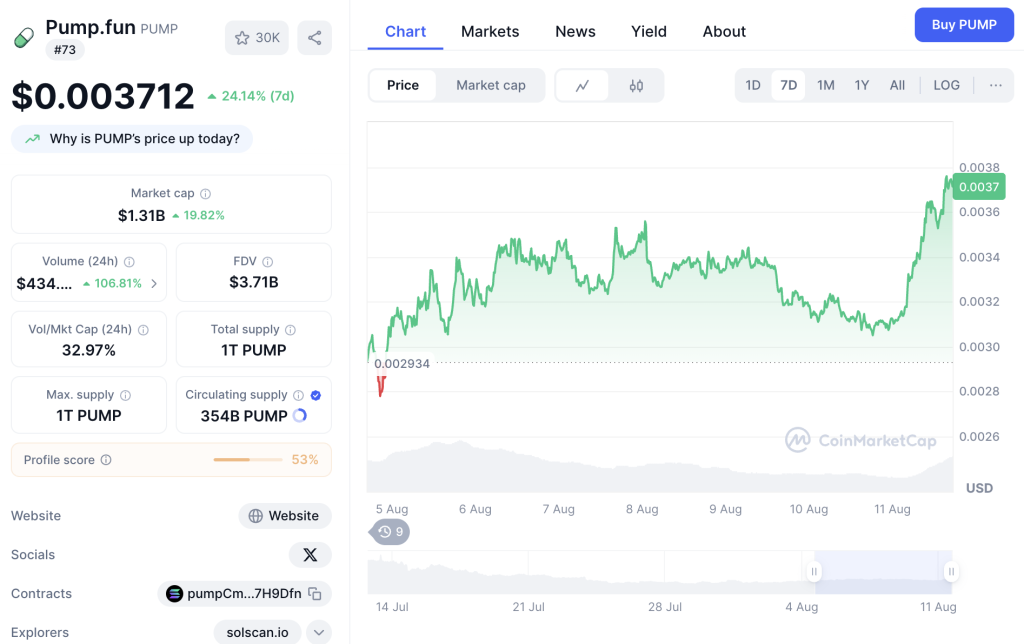
Task: Click Why is PUMP's price up today
Action: pos(132,139)
